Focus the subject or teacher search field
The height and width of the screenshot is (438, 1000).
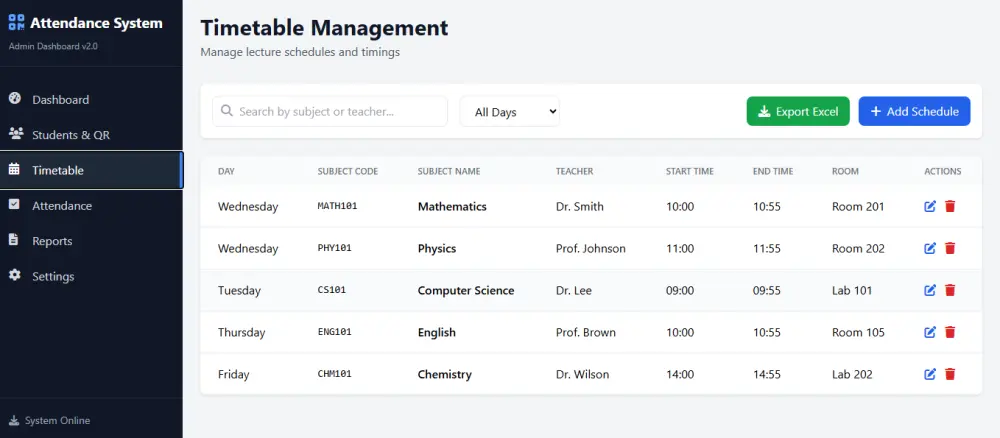pyautogui.click(x=330, y=112)
